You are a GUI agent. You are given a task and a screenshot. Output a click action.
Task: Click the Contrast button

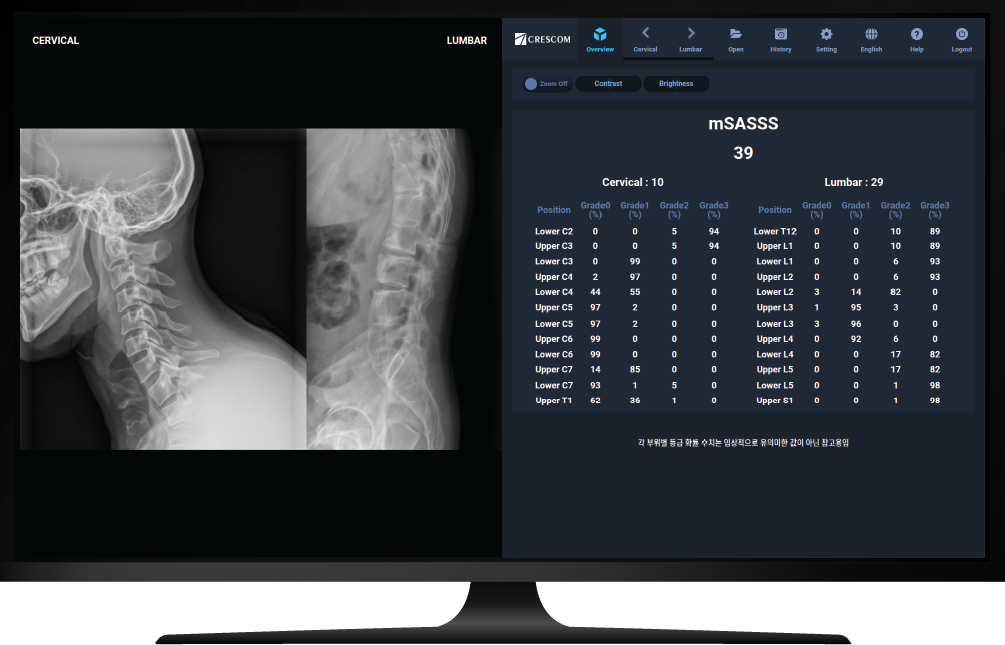point(608,84)
